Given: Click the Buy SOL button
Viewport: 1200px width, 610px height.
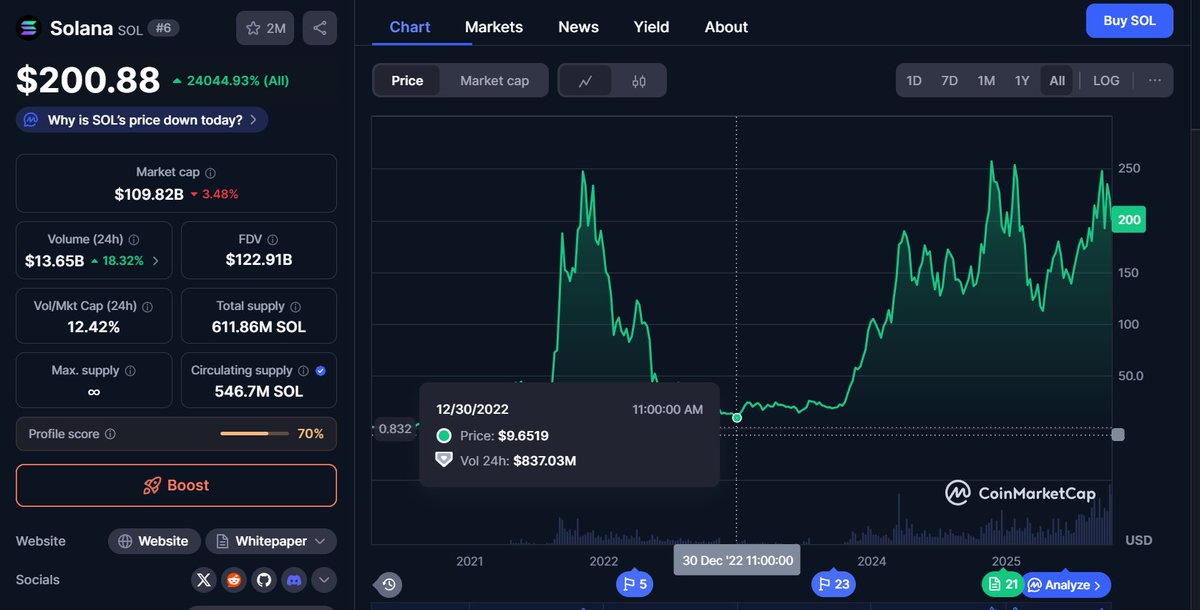Looking at the screenshot, I should click(1129, 21).
